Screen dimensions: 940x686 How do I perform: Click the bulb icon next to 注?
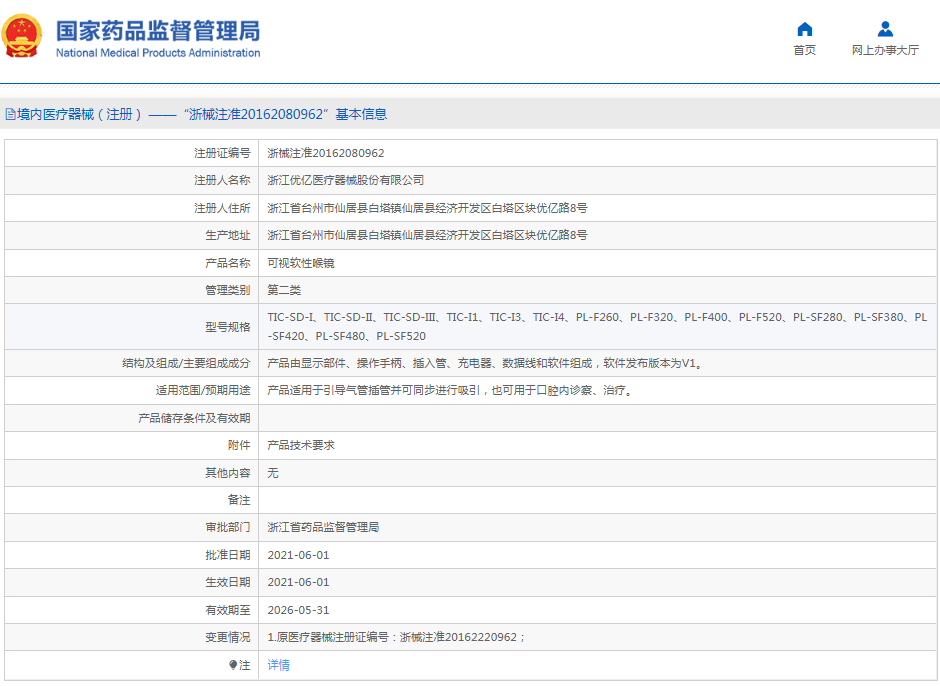(233, 665)
